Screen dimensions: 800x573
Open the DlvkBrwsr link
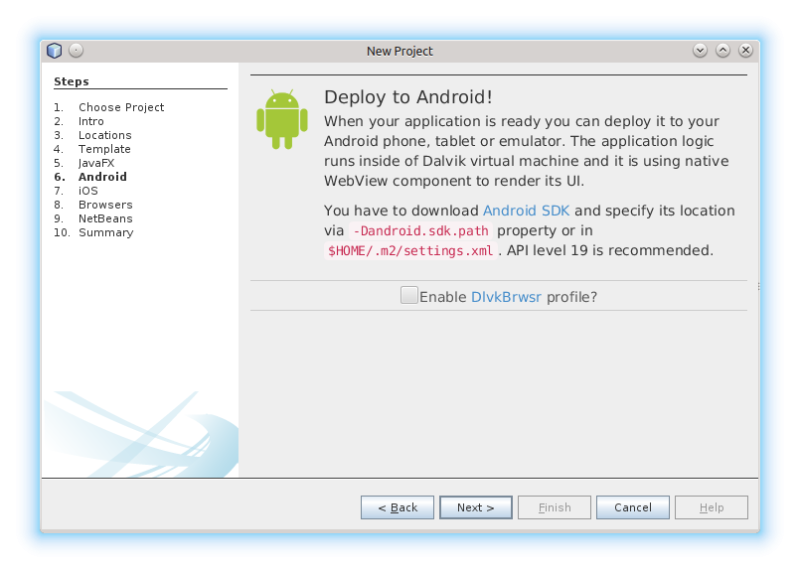[506, 297]
